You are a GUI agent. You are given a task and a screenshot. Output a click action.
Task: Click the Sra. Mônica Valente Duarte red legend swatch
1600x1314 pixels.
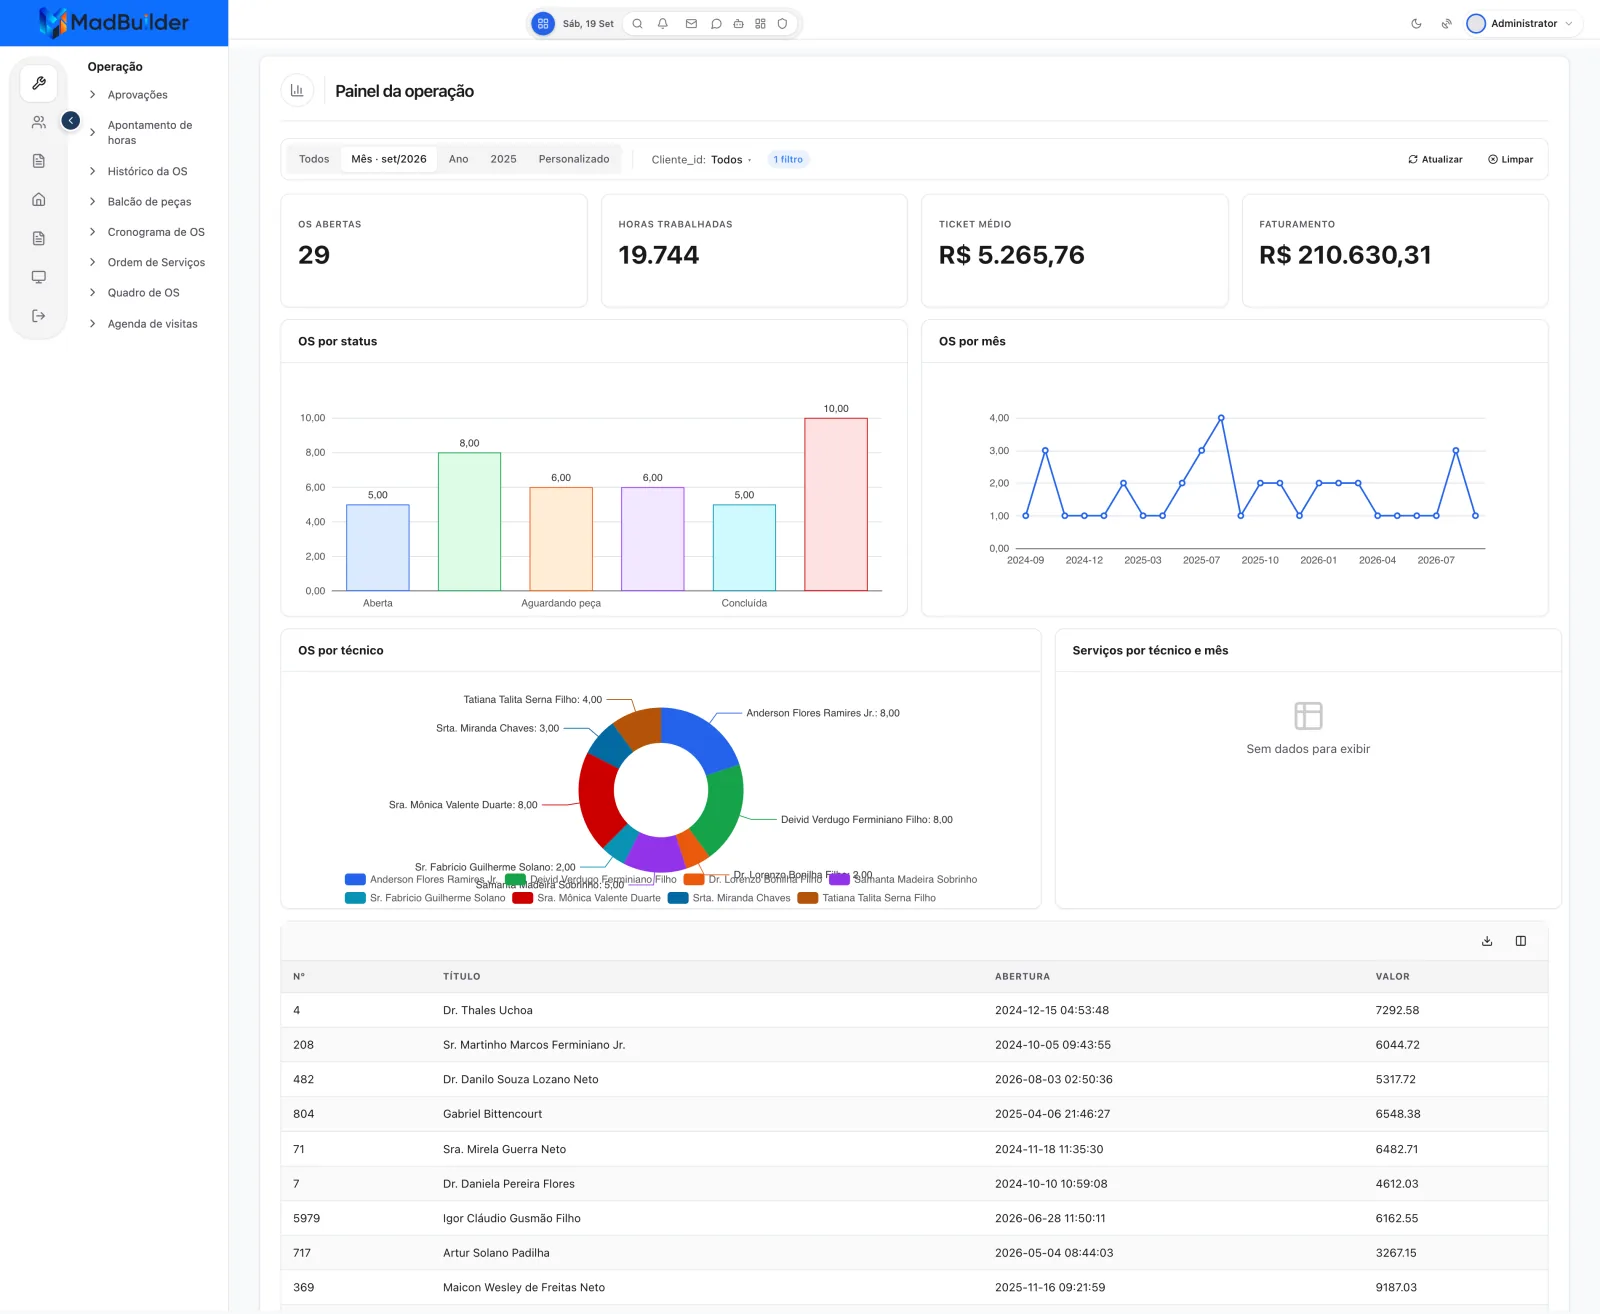(x=522, y=898)
